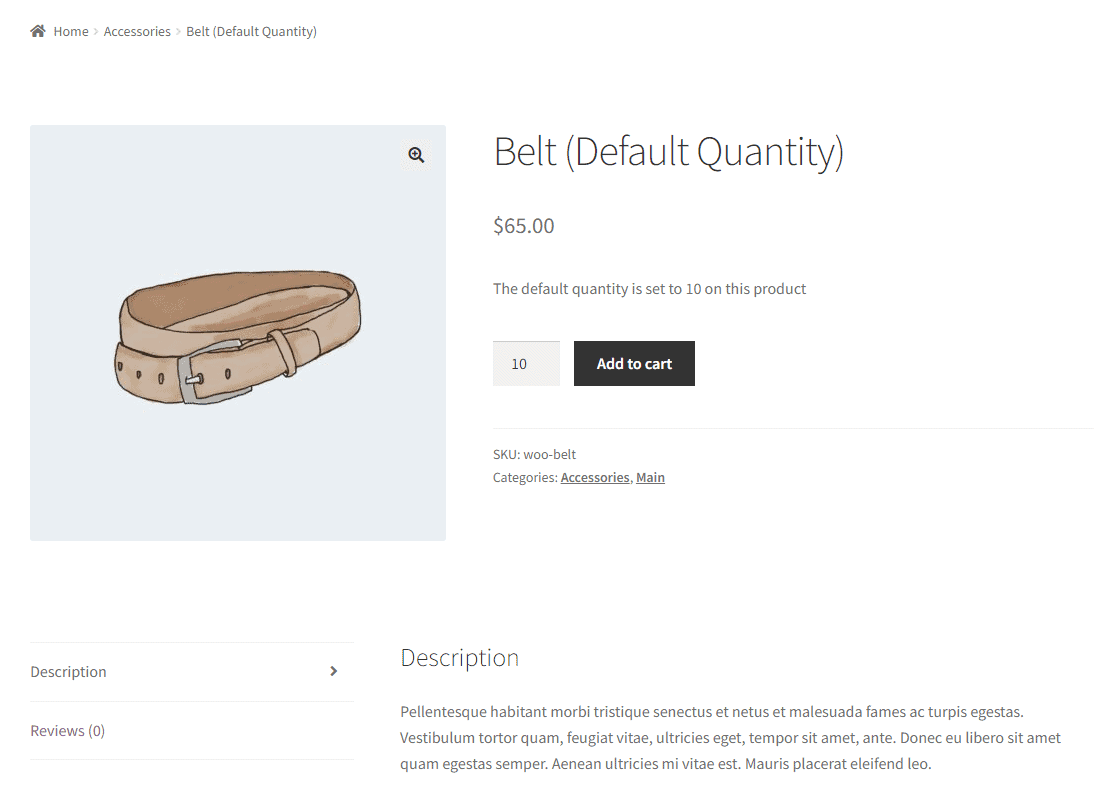Click the chevron arrow beside Description tab

coord(333,671)
